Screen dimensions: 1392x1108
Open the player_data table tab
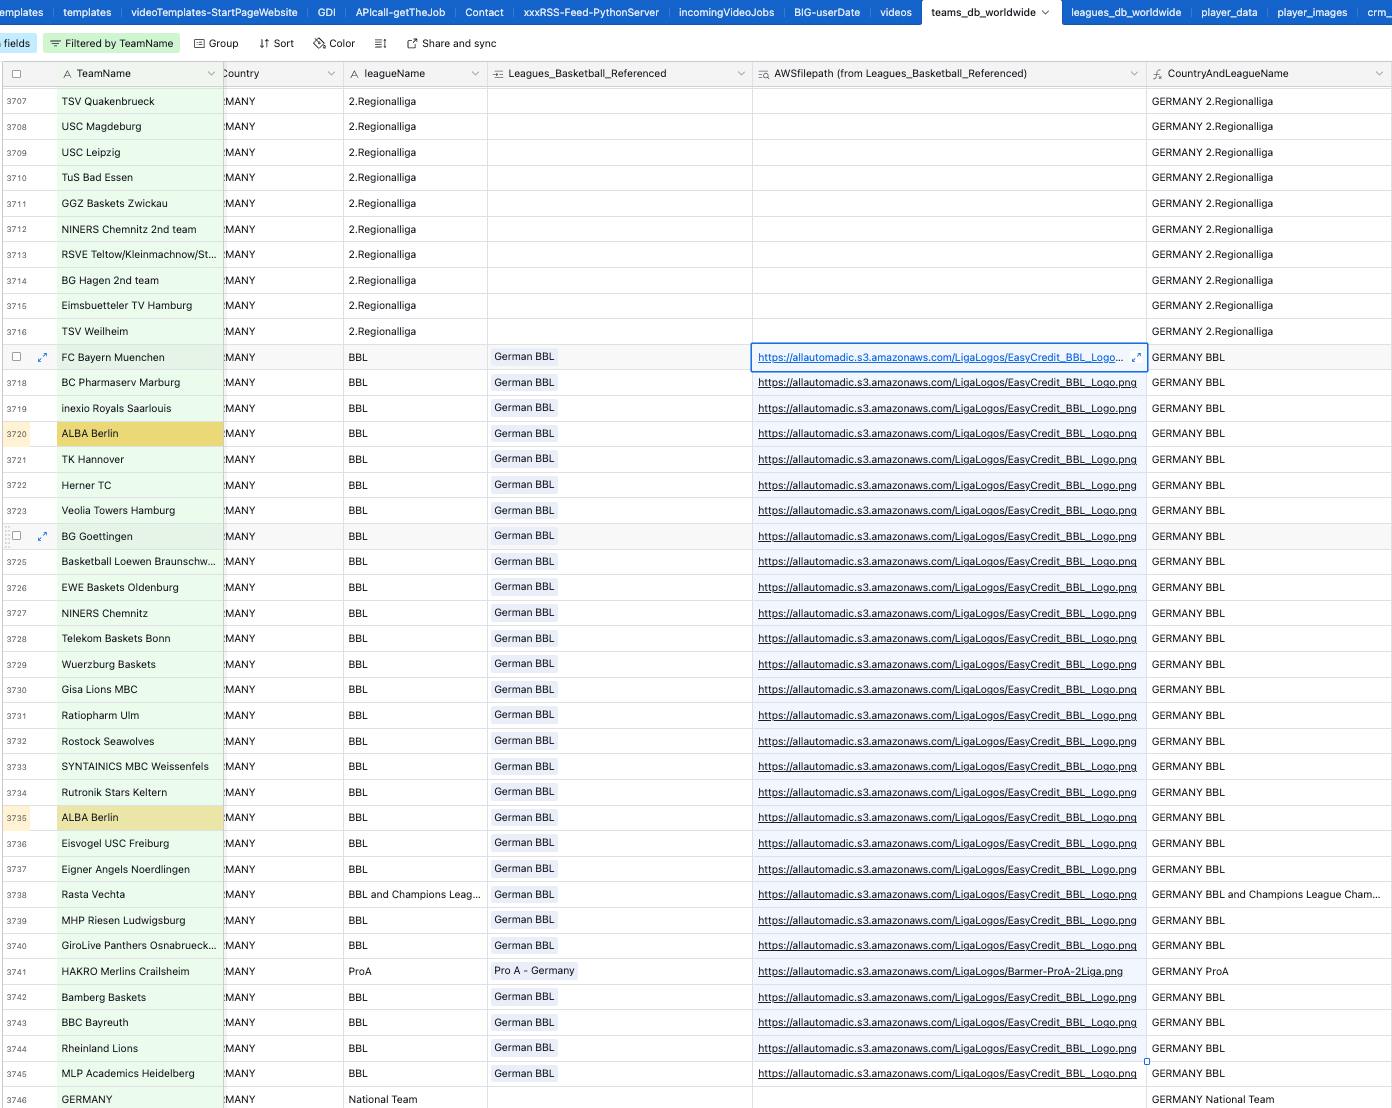(1229, 12)
